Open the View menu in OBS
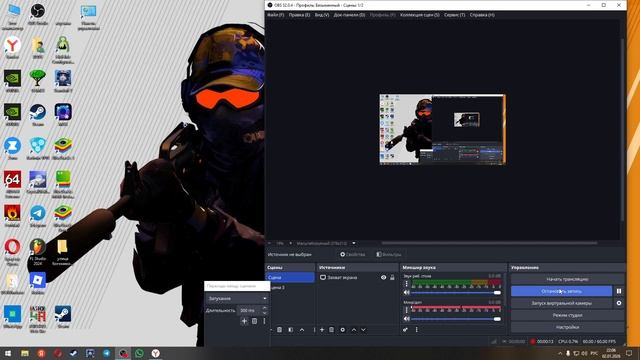The image size is (640, 360). point(322,15)
